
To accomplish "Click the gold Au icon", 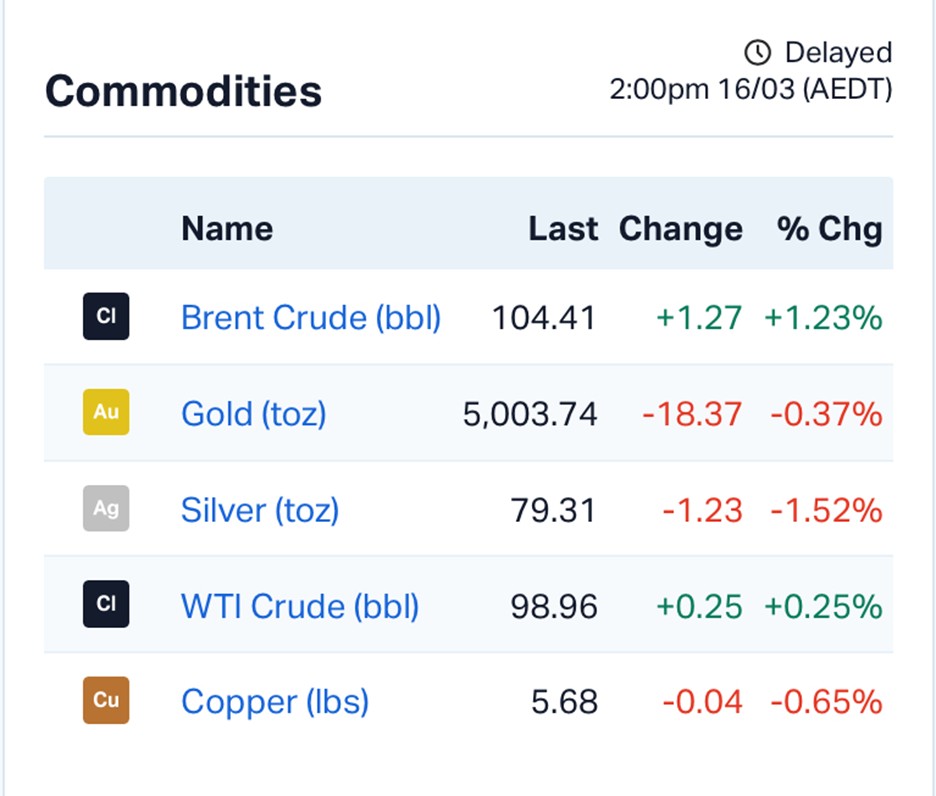I will [106, 412].
